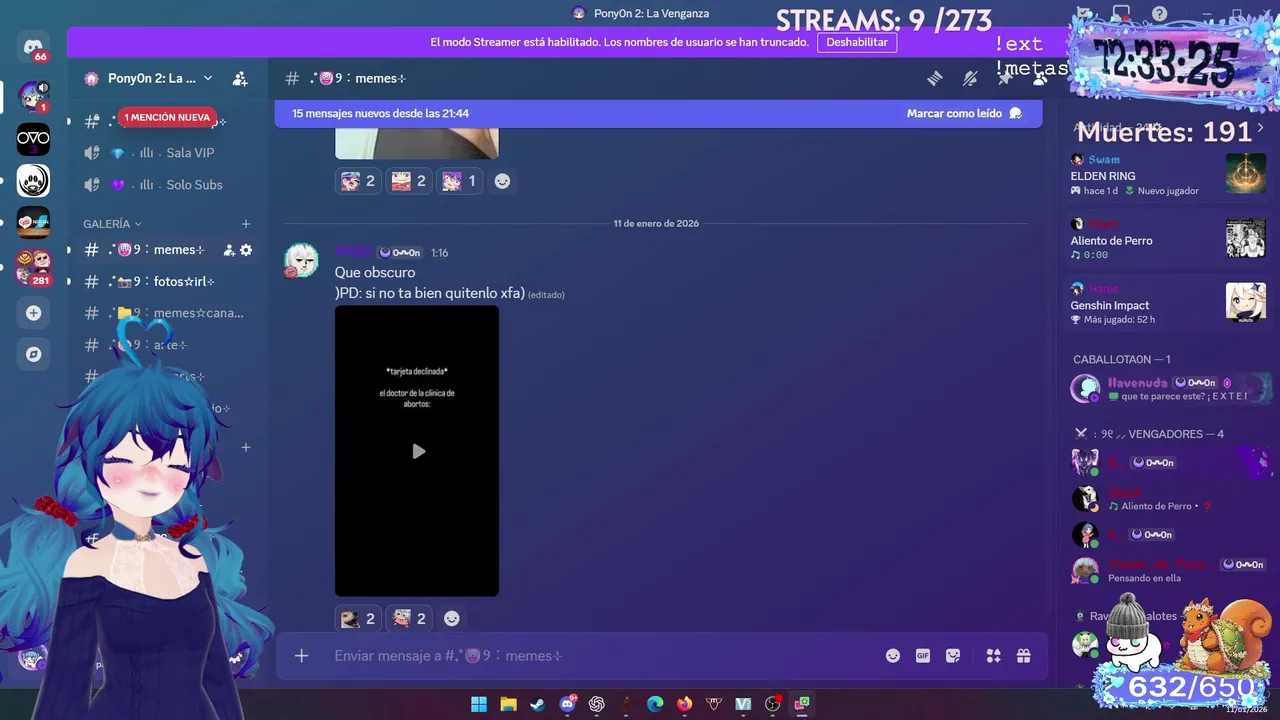1280x720 pixels.
Task: Click Deshabilitar streamer mode button
Action: 857,42
